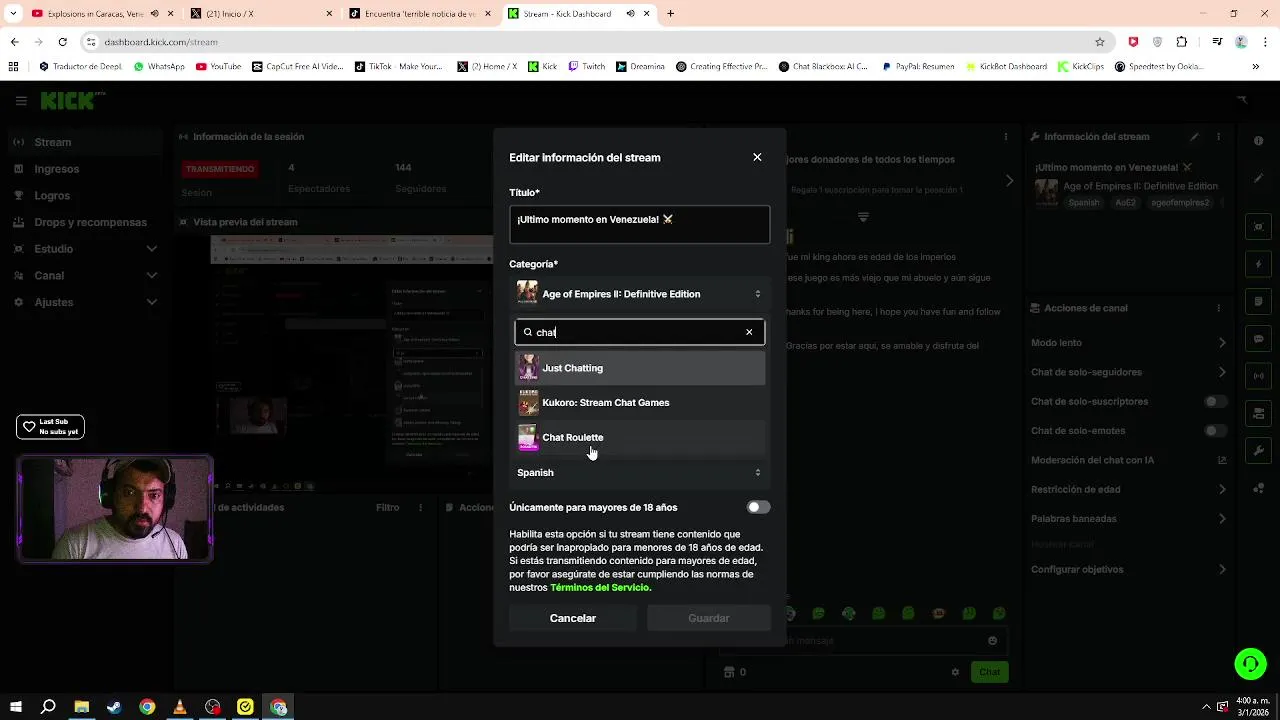This screenshot has height=720, width=1280.
Task: Open File Explorer from taskbar
Action: [x=82, y=707]
